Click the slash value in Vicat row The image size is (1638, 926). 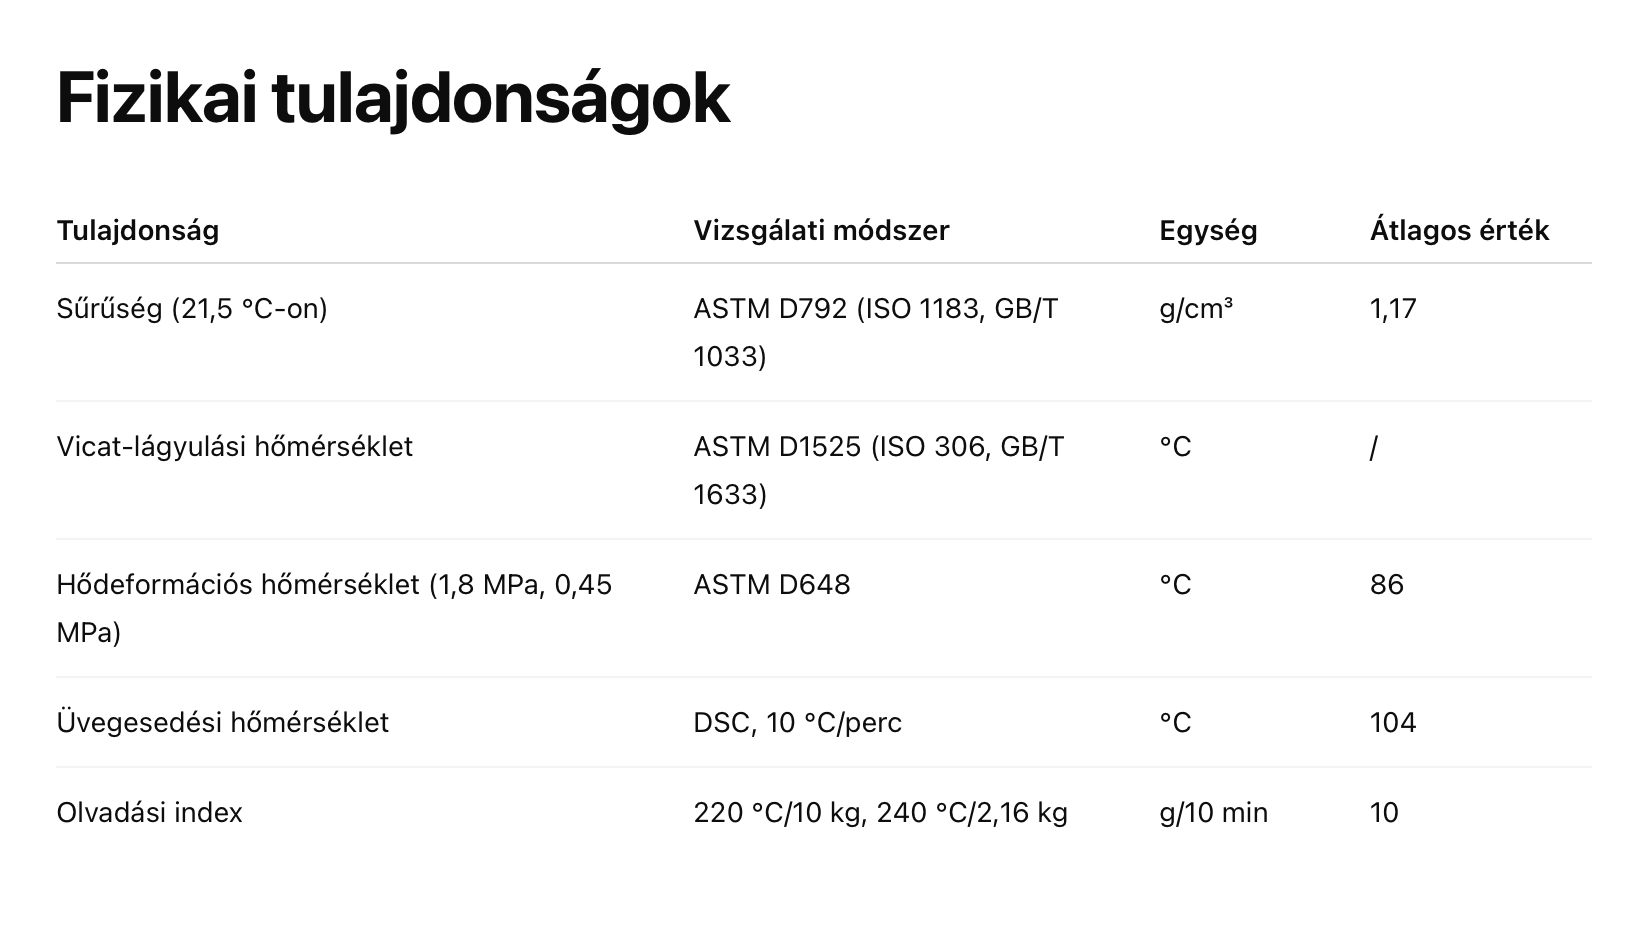[x=1374, y=447]
